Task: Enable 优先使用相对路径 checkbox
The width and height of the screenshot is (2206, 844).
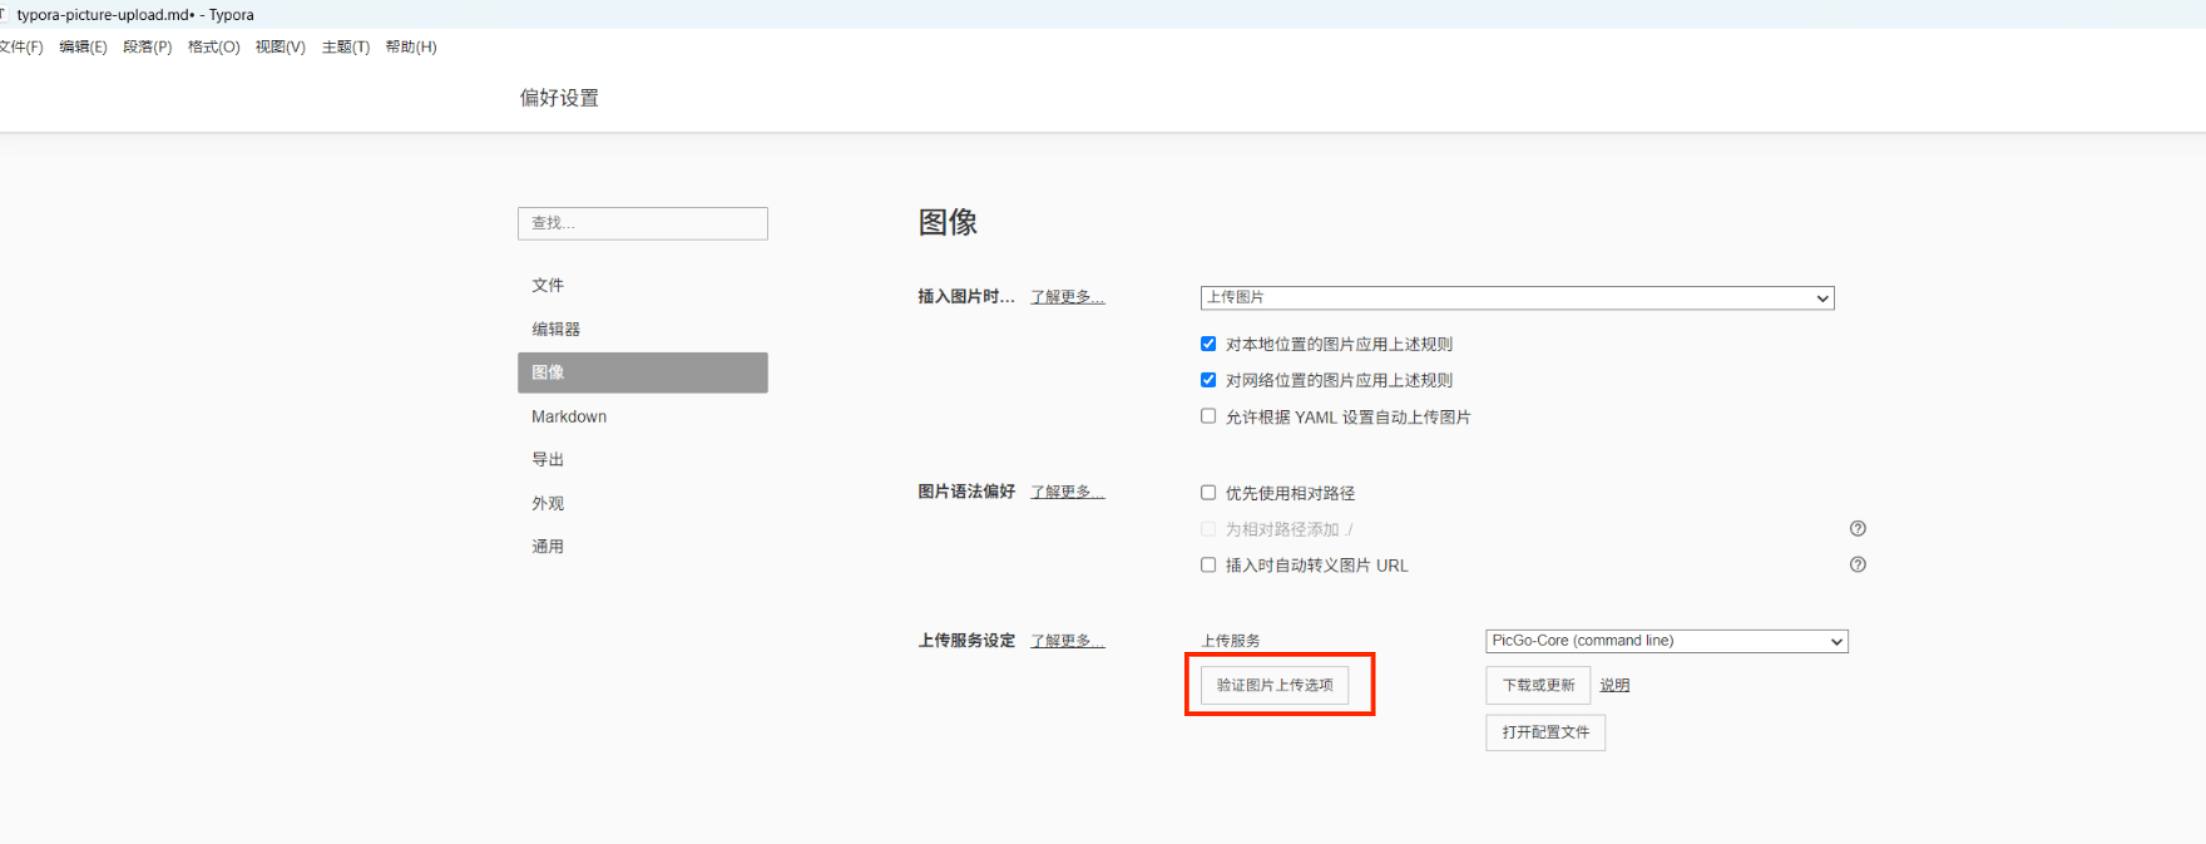Action: tap(1208, 493)
